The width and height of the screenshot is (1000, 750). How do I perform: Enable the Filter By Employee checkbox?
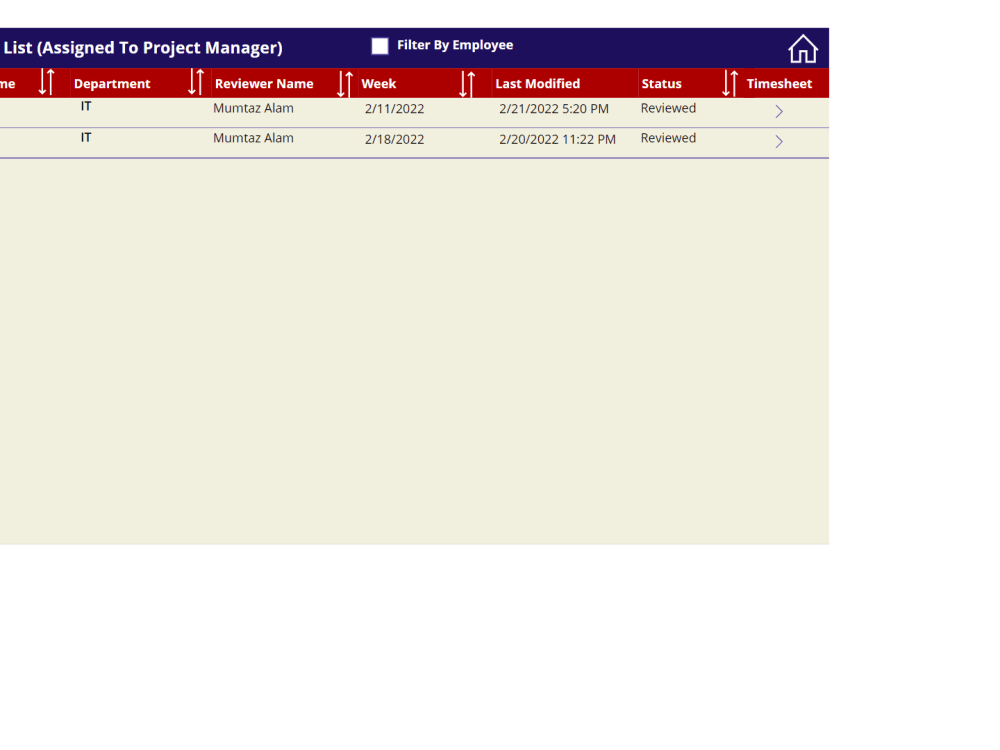380,45
